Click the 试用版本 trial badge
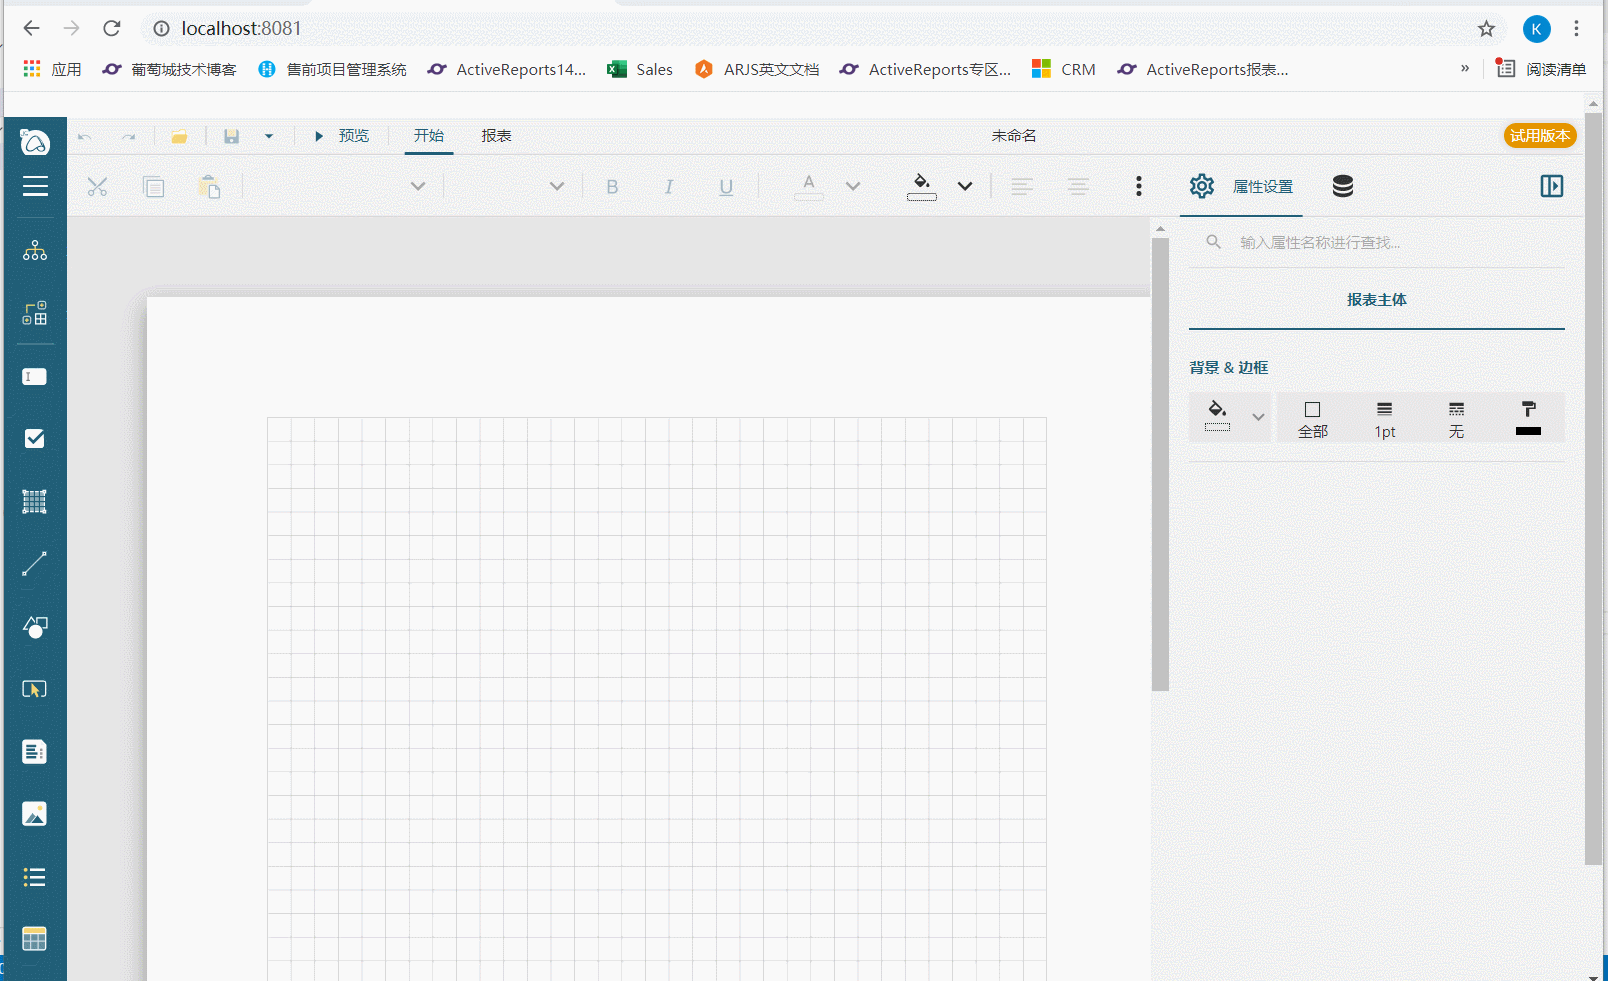 [x=1540, y=136]
